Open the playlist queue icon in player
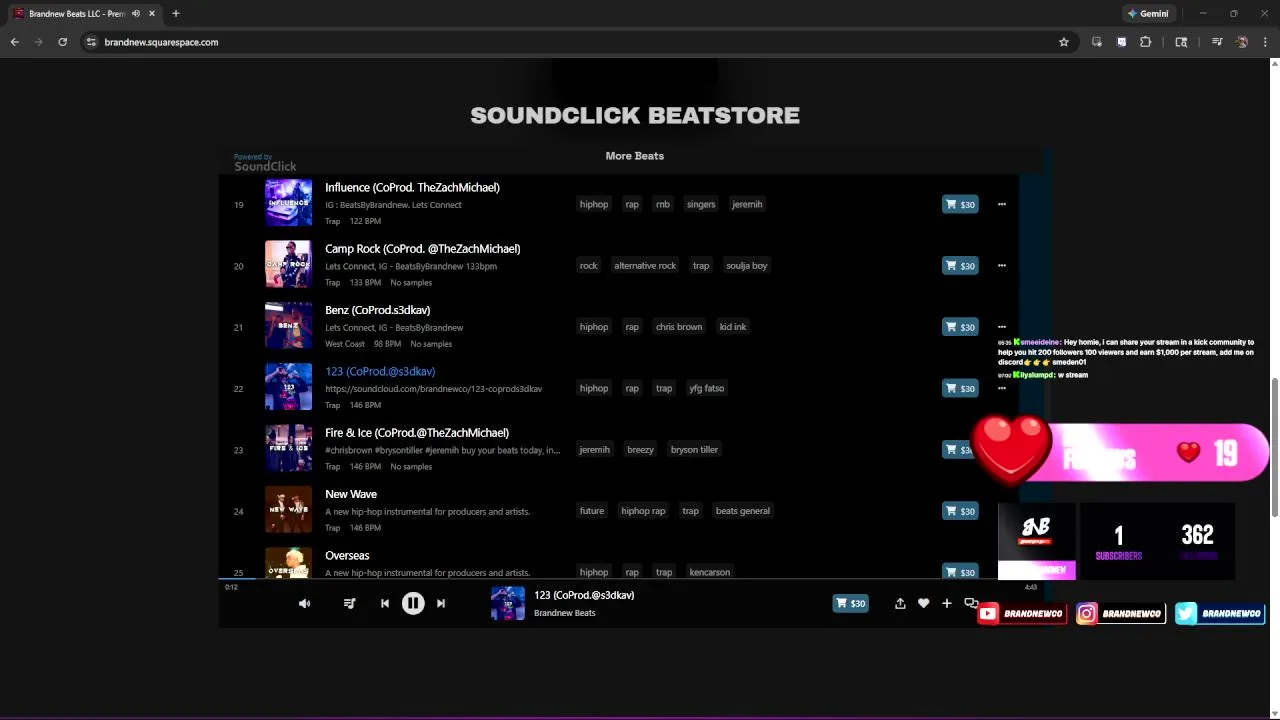Viewport: 1280px width, 720px height. [x=349, y=603]
